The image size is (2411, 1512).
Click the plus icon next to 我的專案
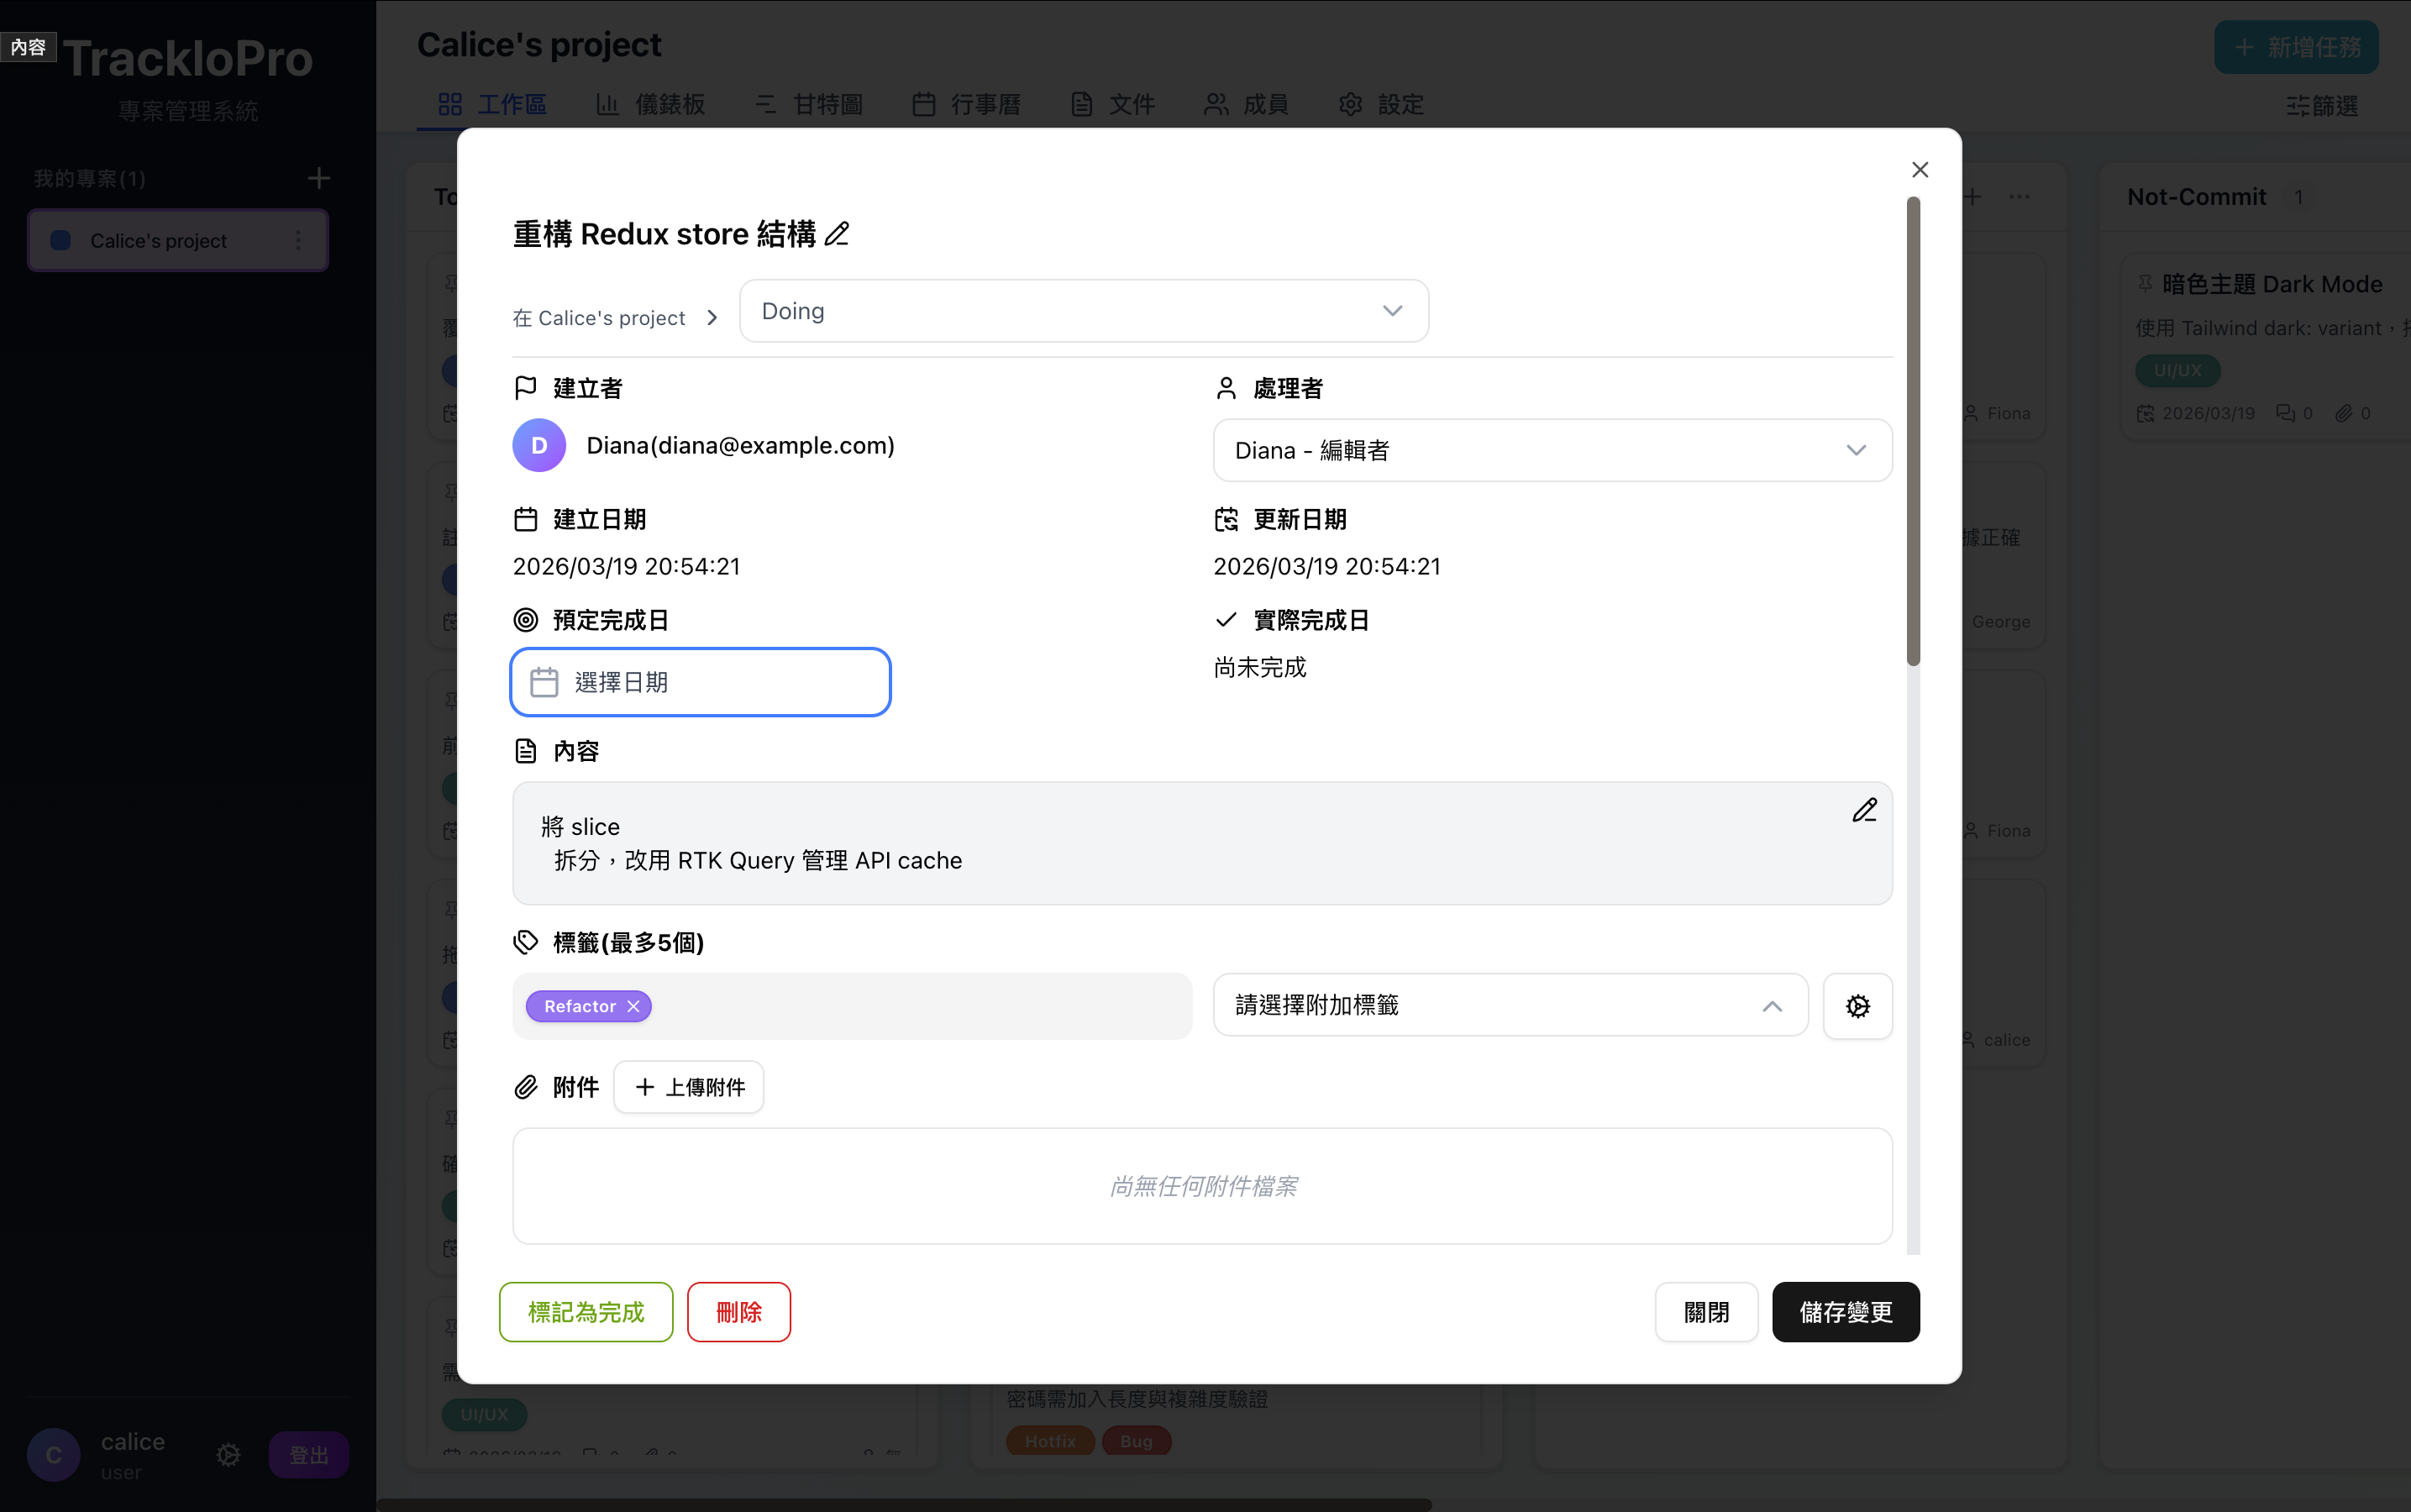(x=318, y=178)
